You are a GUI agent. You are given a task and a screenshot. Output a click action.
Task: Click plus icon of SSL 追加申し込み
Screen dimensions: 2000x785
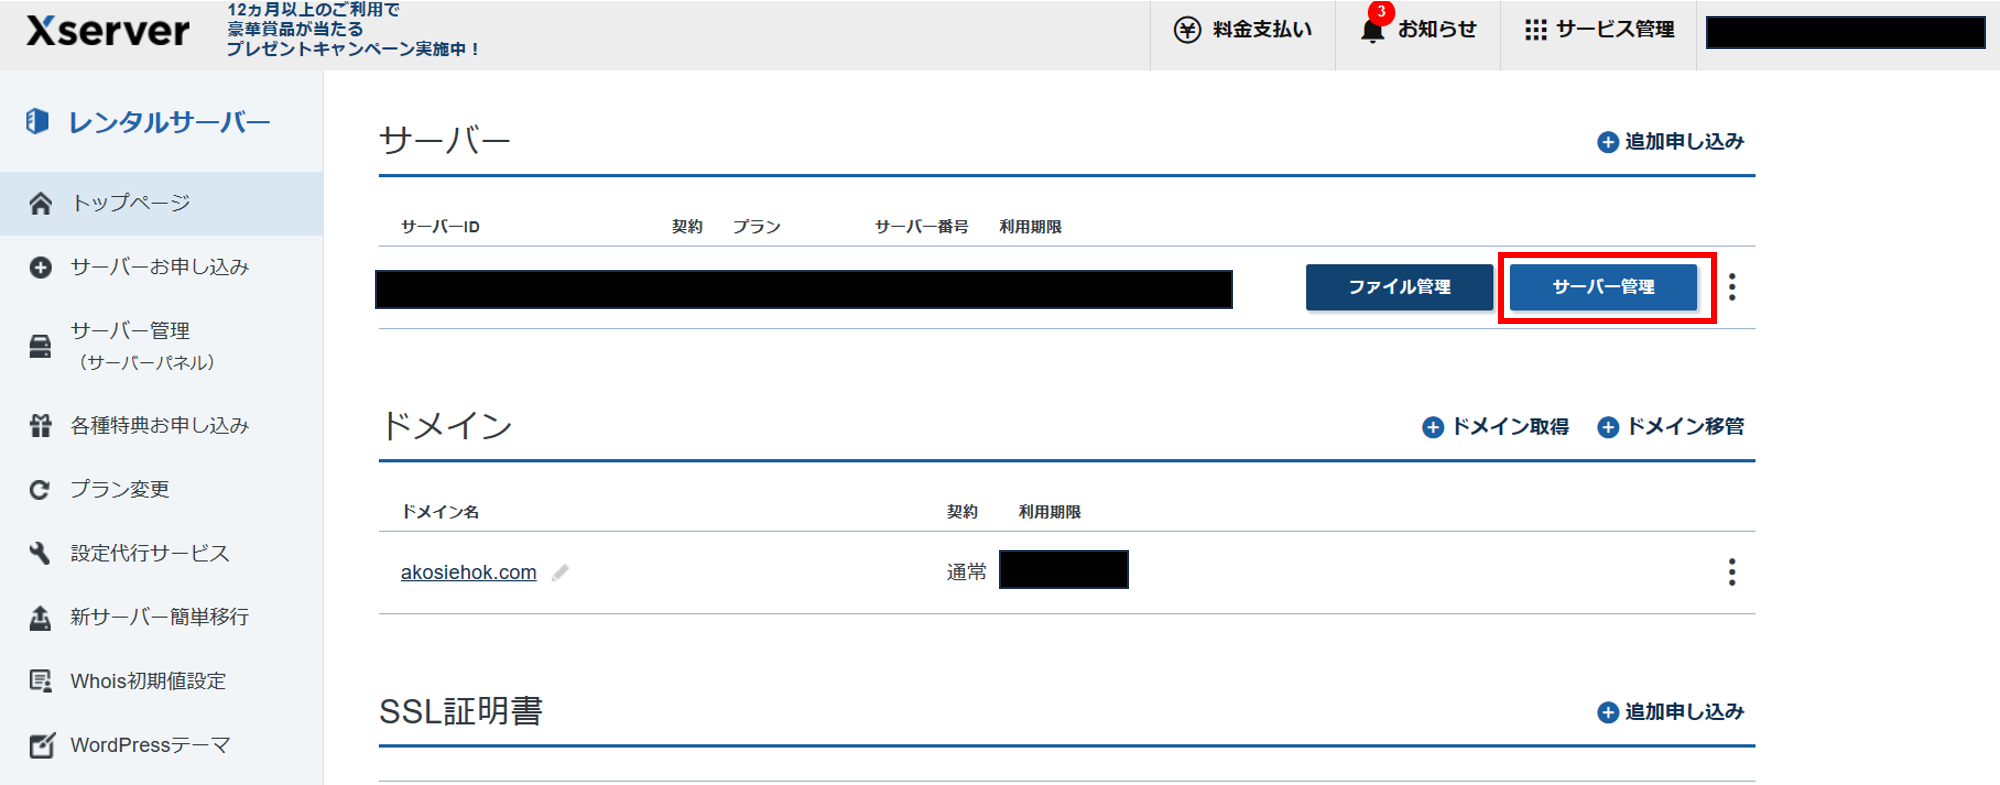[x=1608, y=712]
